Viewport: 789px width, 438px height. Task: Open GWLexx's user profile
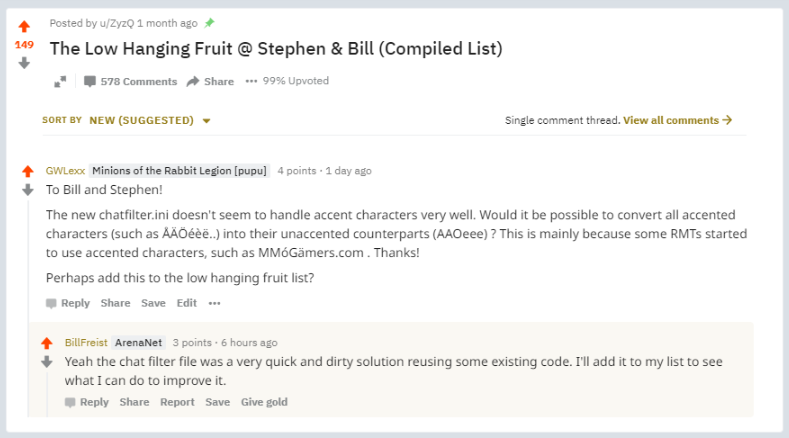[65, 171]
